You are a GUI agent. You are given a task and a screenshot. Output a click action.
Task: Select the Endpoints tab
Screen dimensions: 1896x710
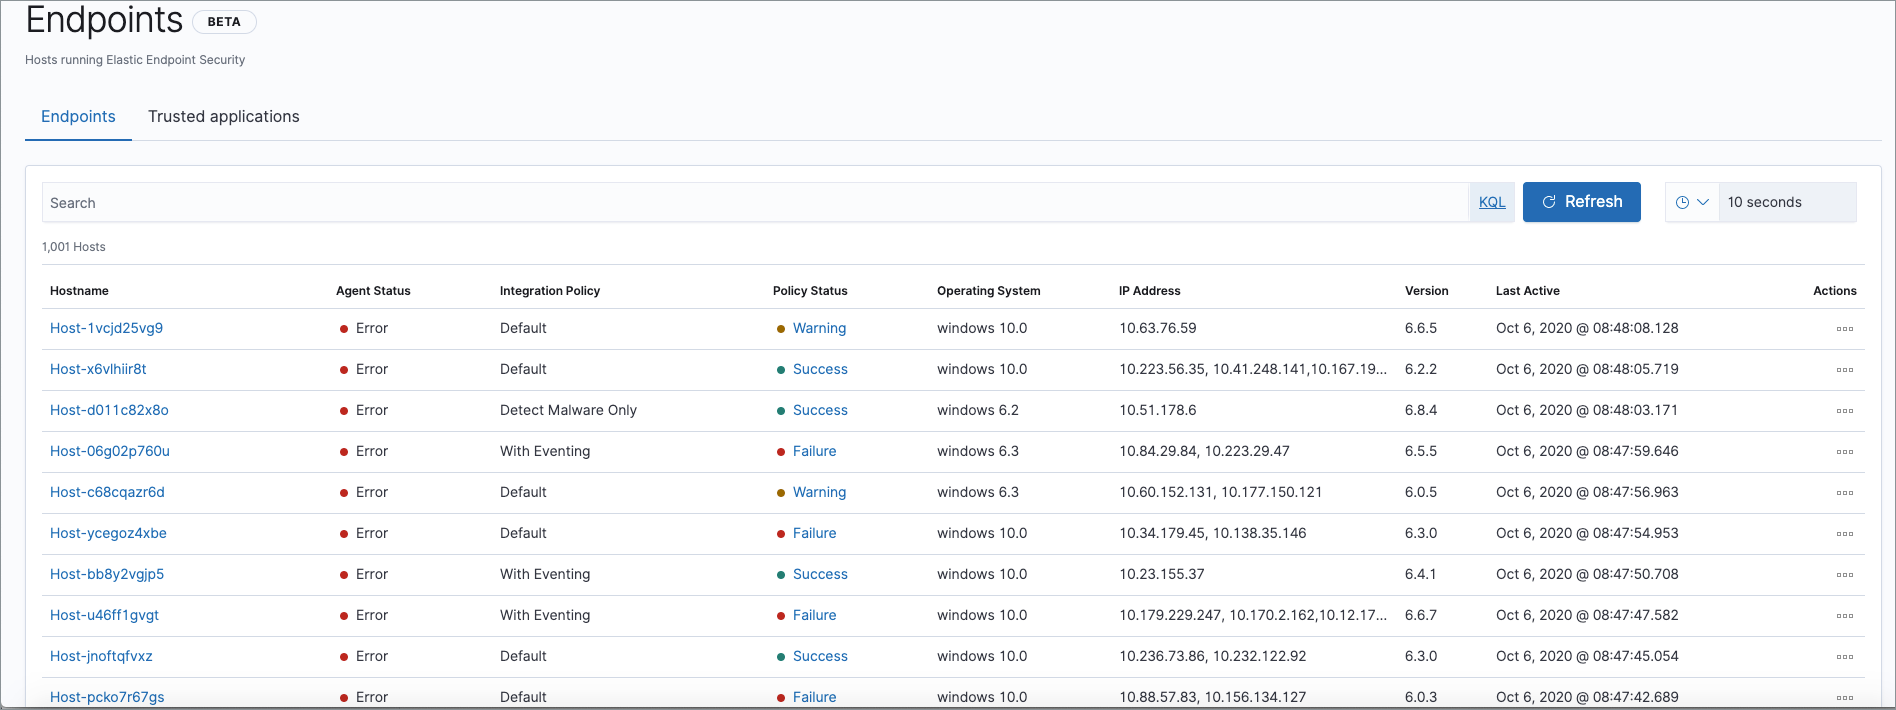point(78,117)
